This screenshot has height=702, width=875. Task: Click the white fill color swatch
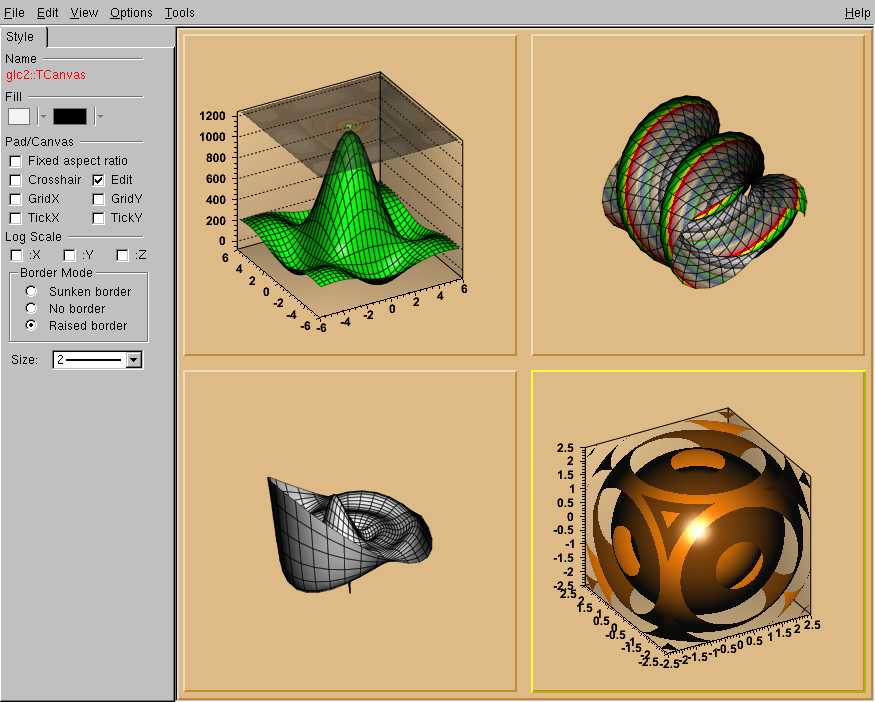(19, 116)
